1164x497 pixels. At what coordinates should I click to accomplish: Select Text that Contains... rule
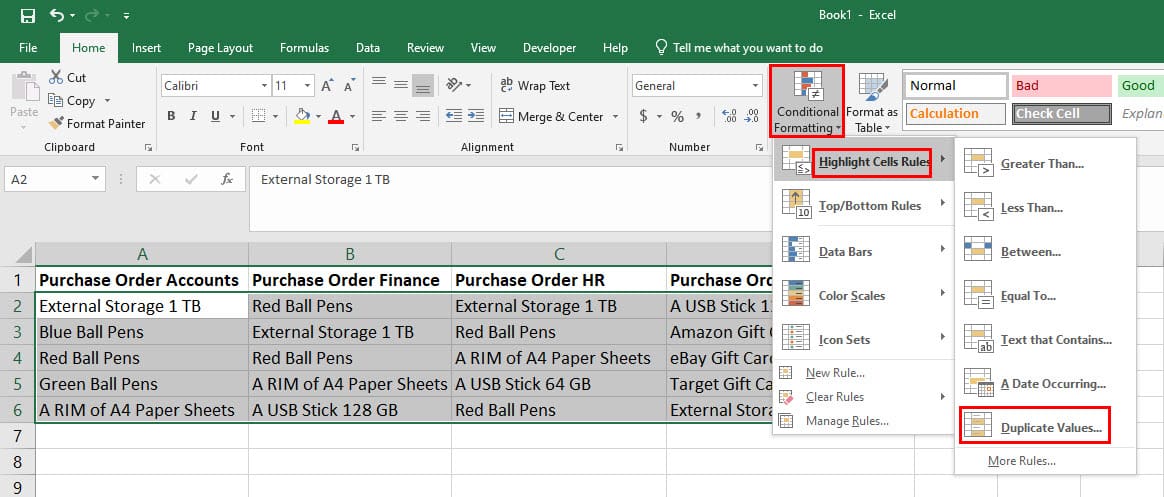1044,340
